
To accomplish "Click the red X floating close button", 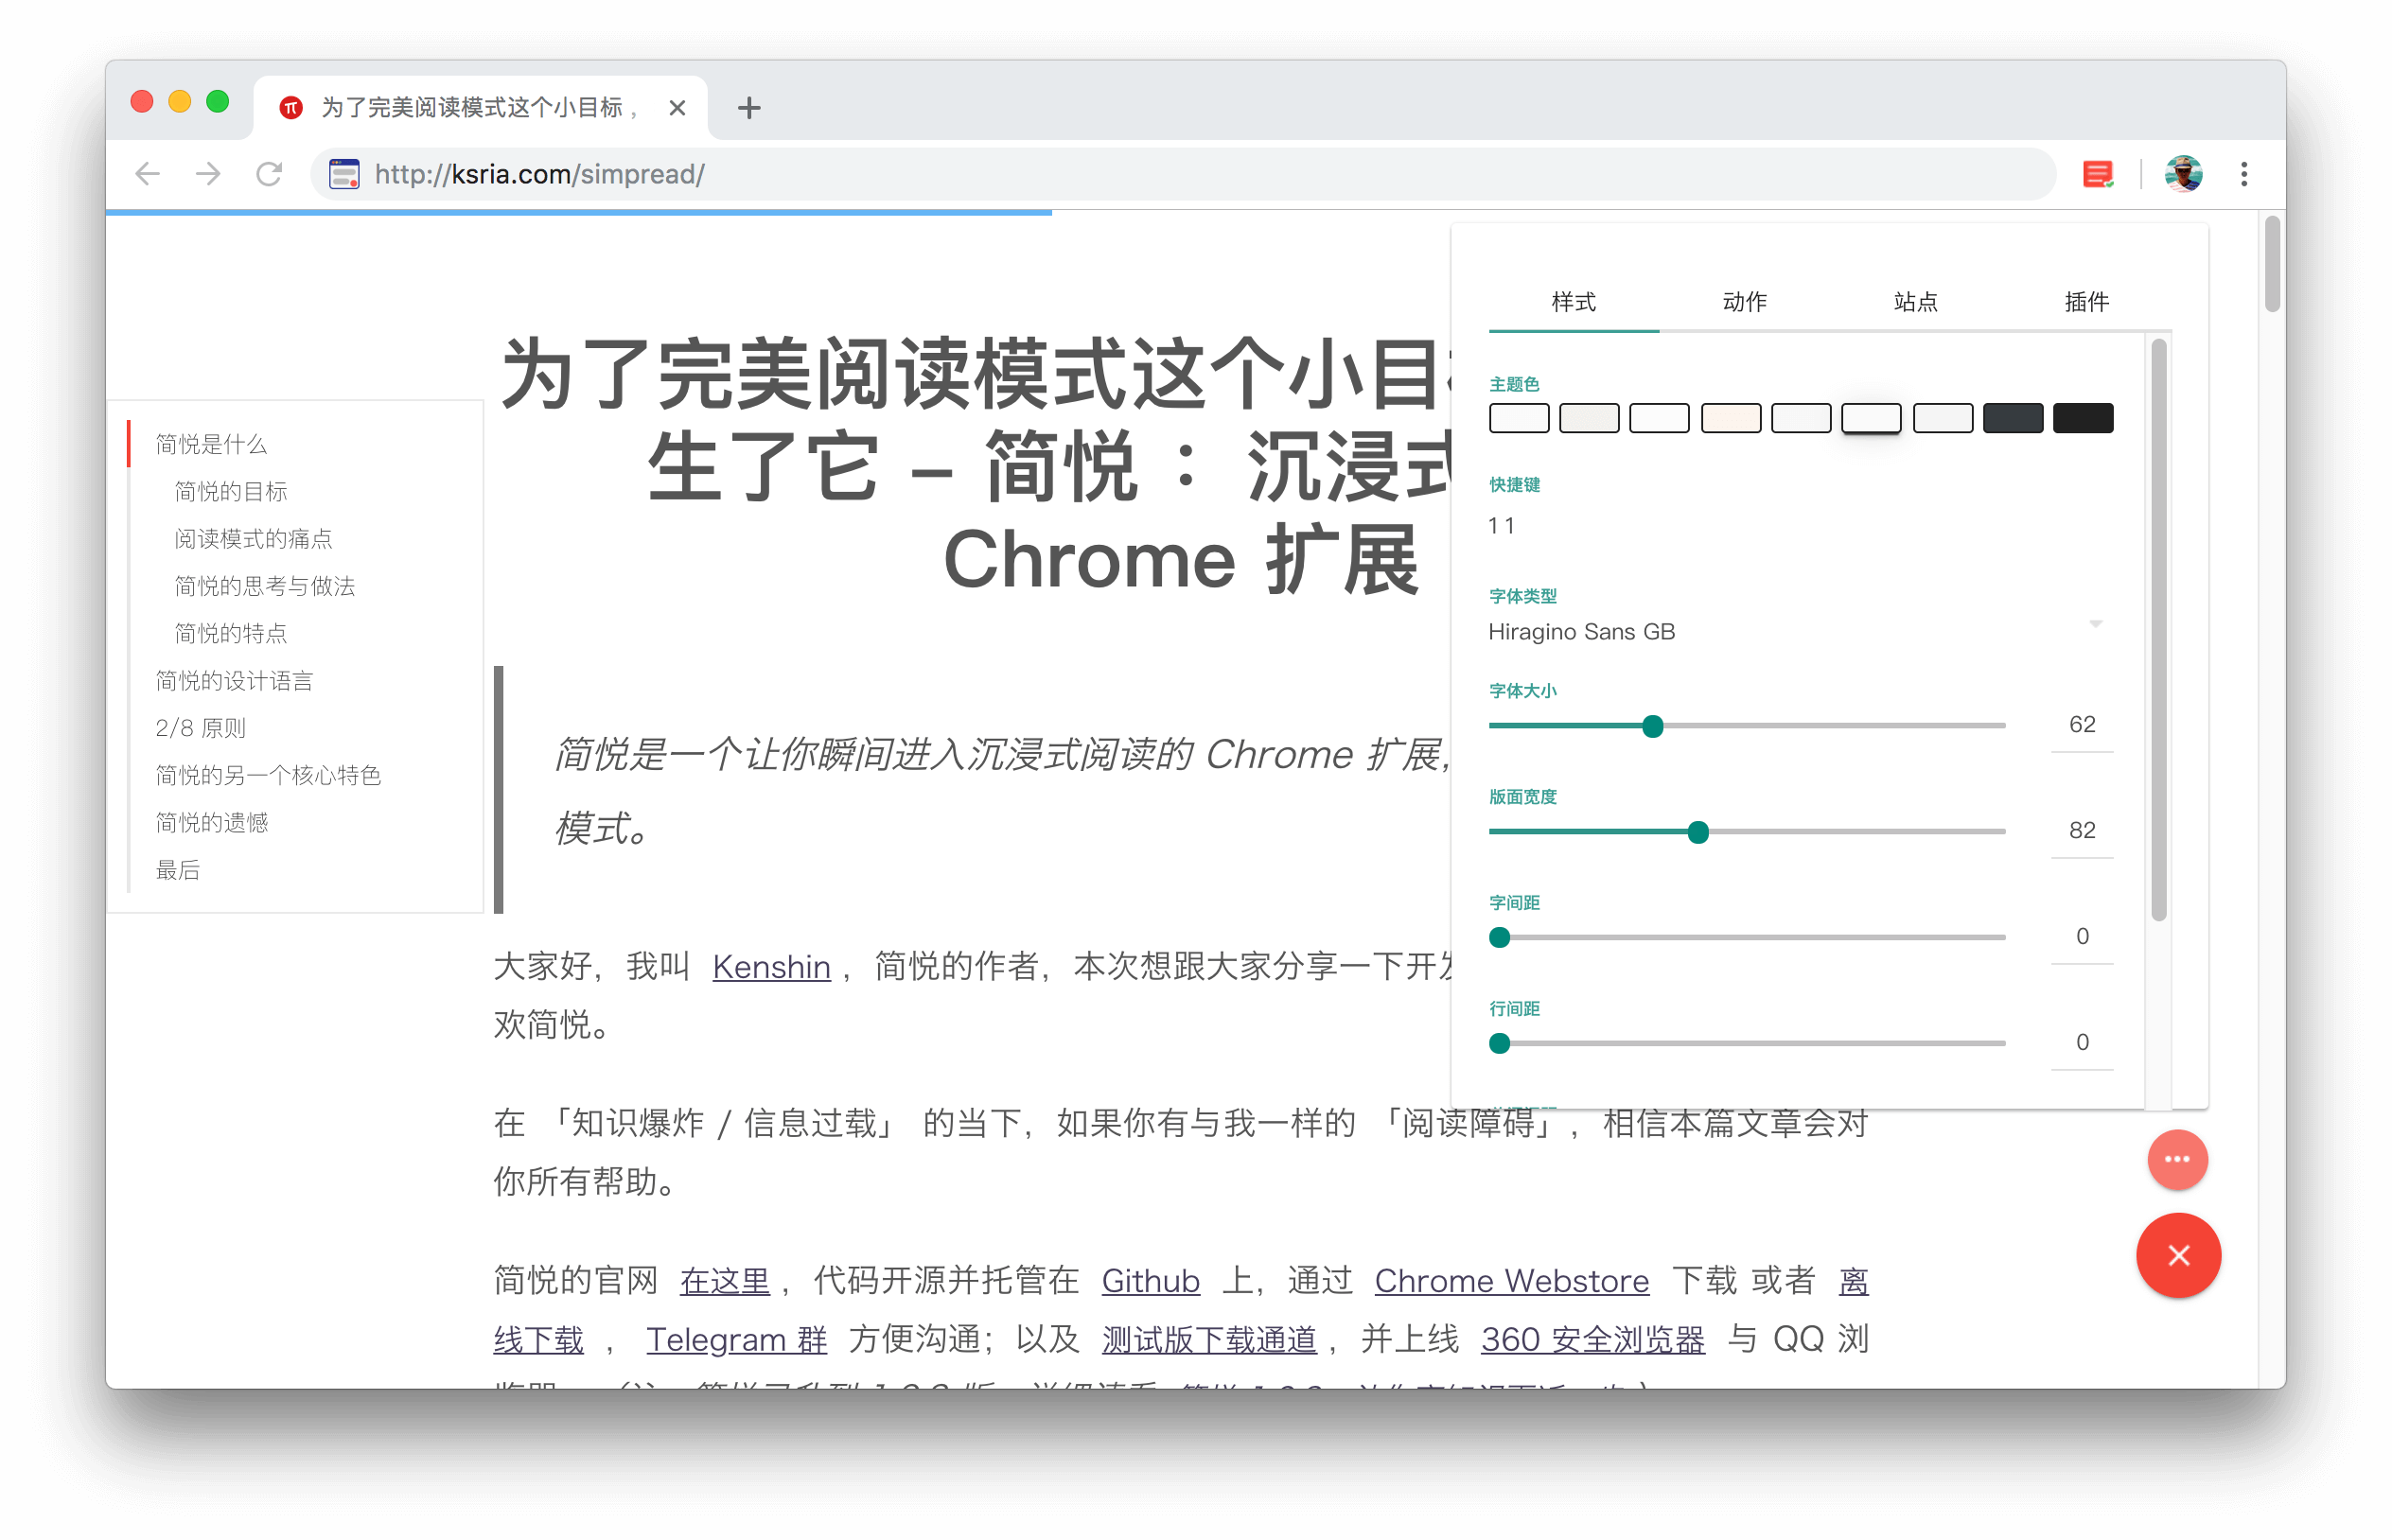I will 2178,1256.
